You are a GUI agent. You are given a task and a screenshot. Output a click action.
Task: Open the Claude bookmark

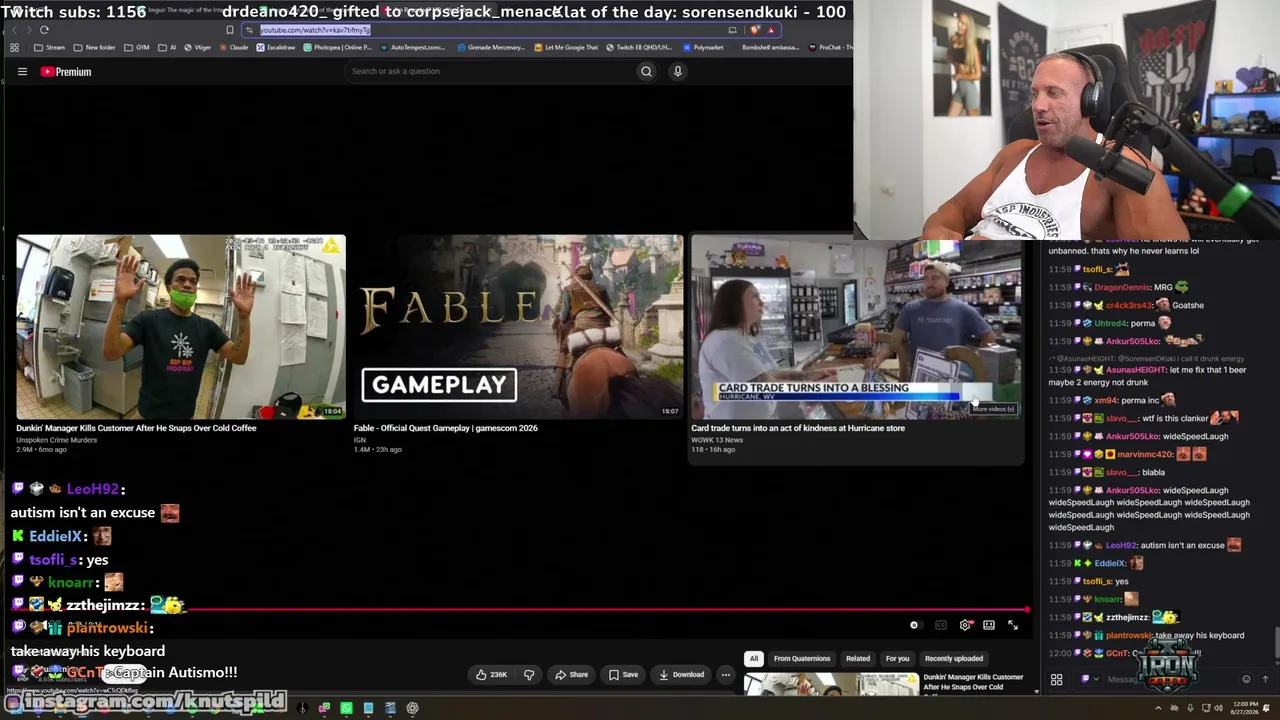(234, 47)
